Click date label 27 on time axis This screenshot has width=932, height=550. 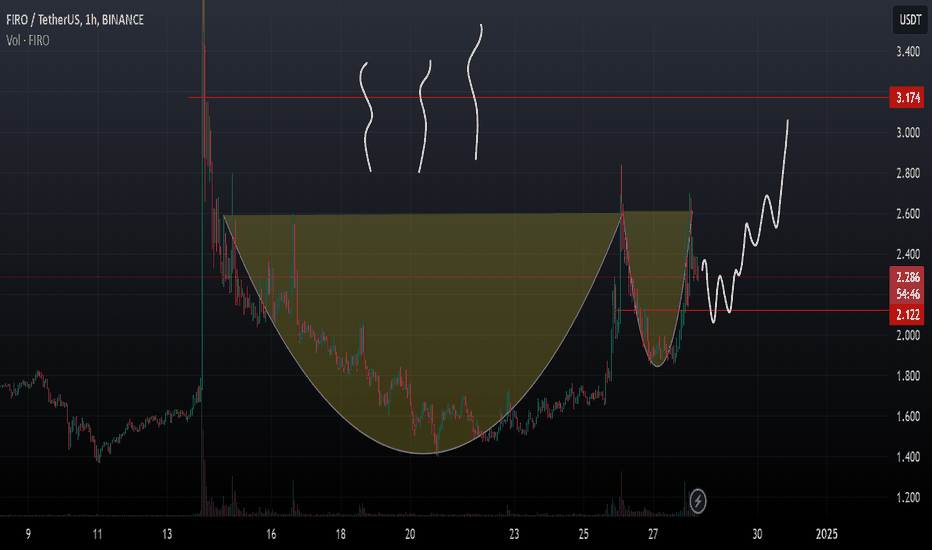pos(653,534)
